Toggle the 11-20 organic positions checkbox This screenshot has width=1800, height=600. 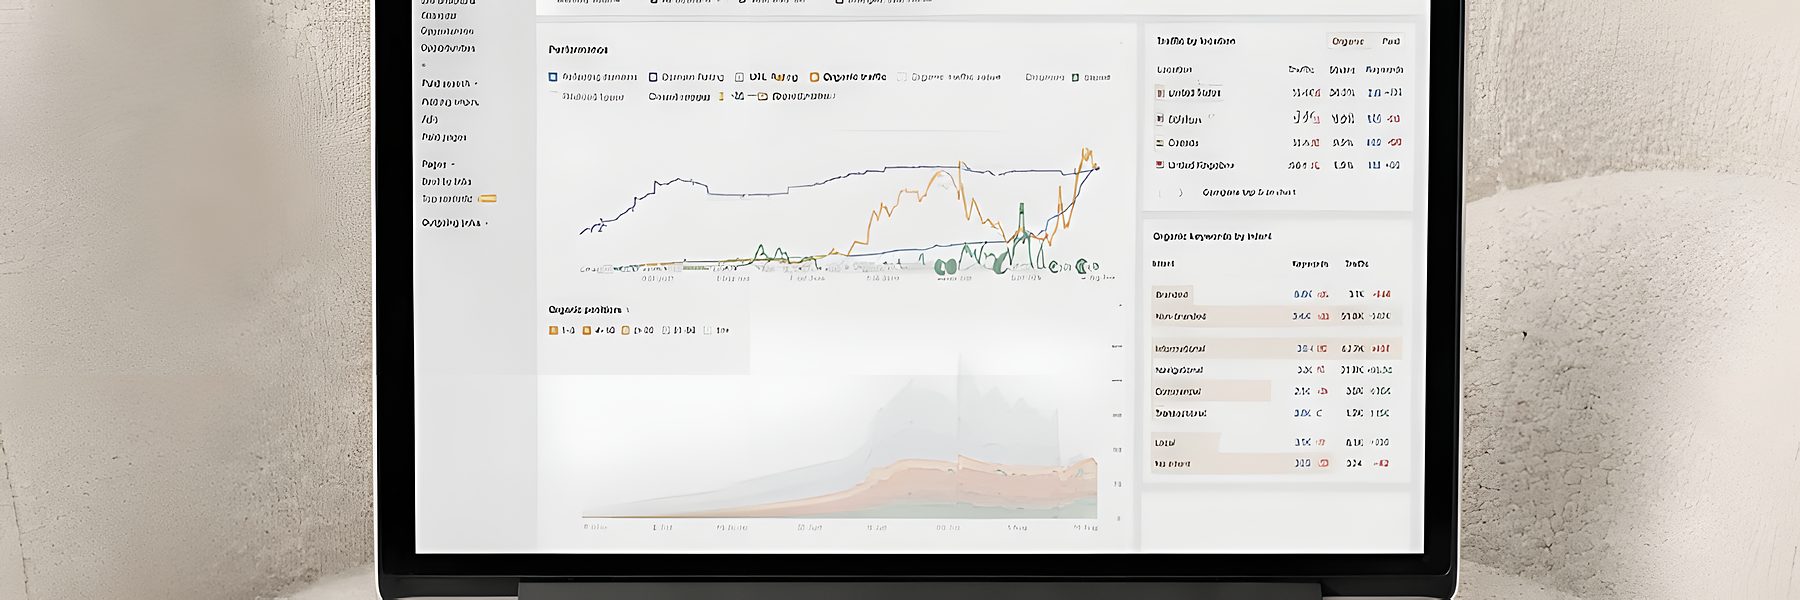[x=626, y=330]
